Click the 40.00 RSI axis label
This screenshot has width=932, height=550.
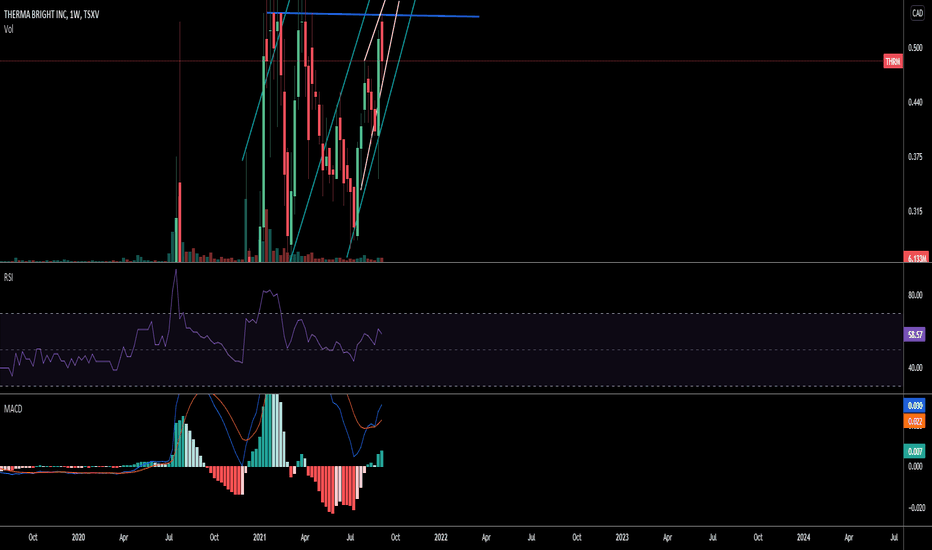915,367
